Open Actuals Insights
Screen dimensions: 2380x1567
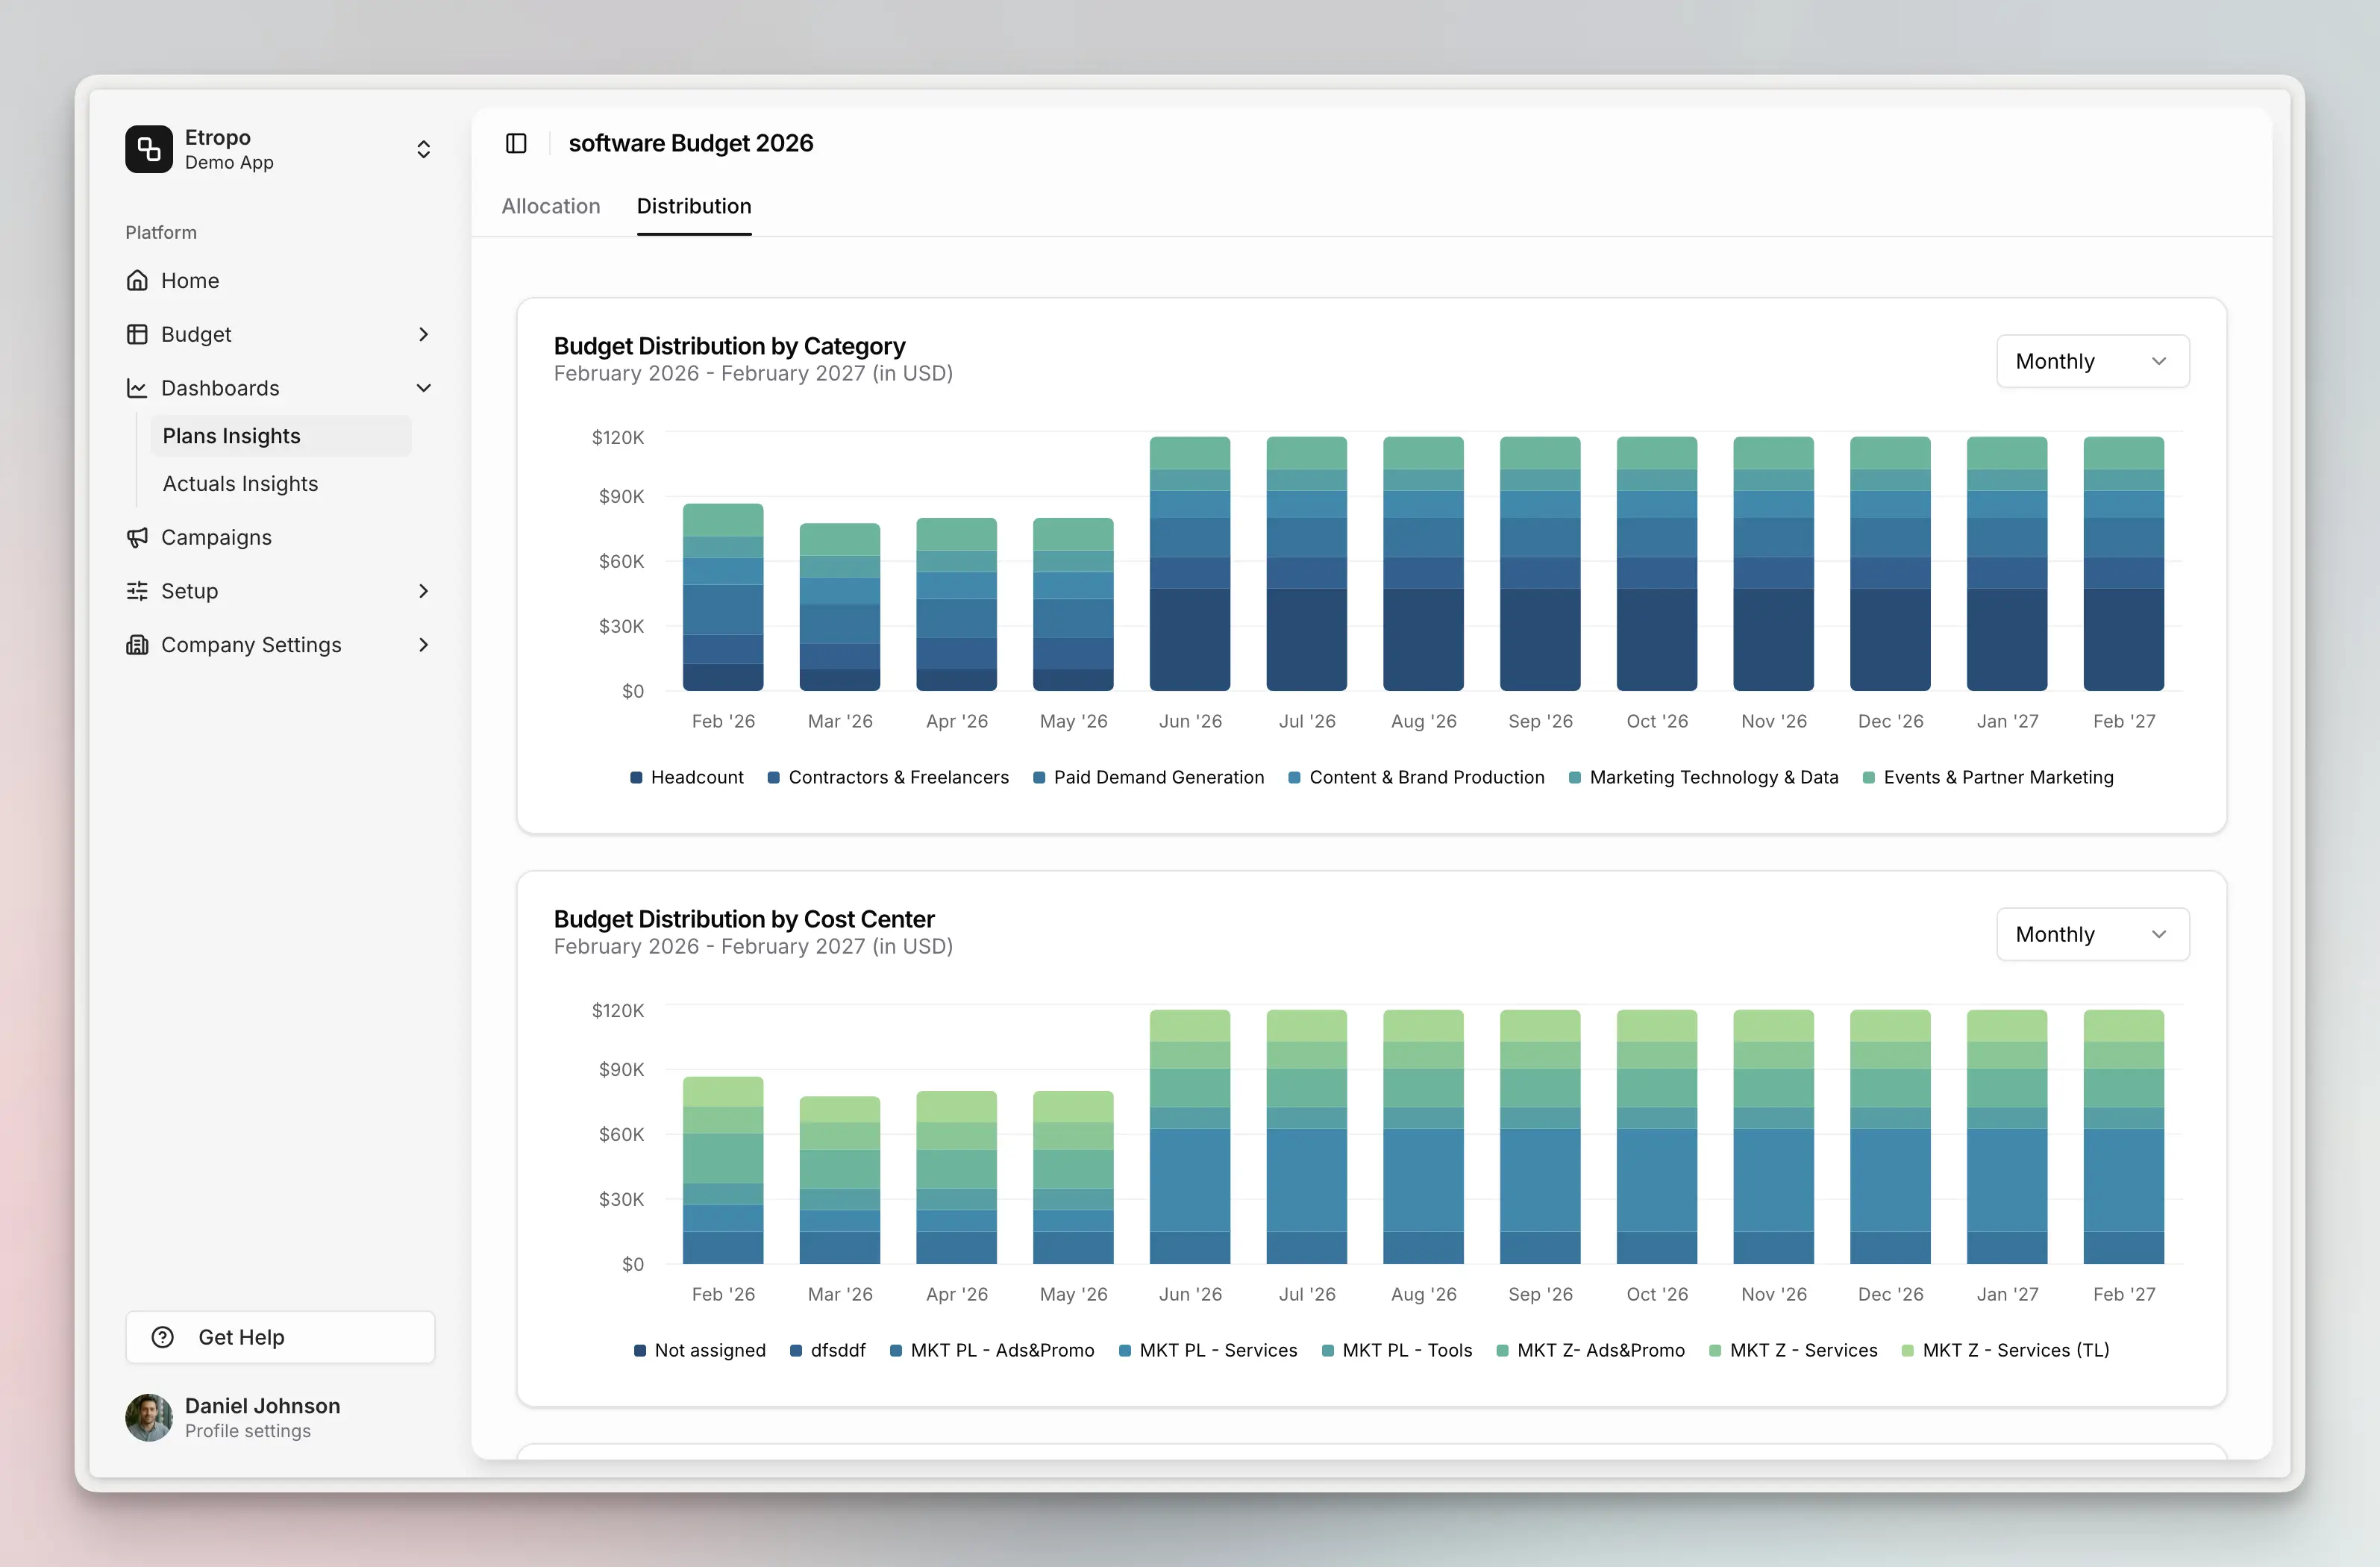pos(240,483)
